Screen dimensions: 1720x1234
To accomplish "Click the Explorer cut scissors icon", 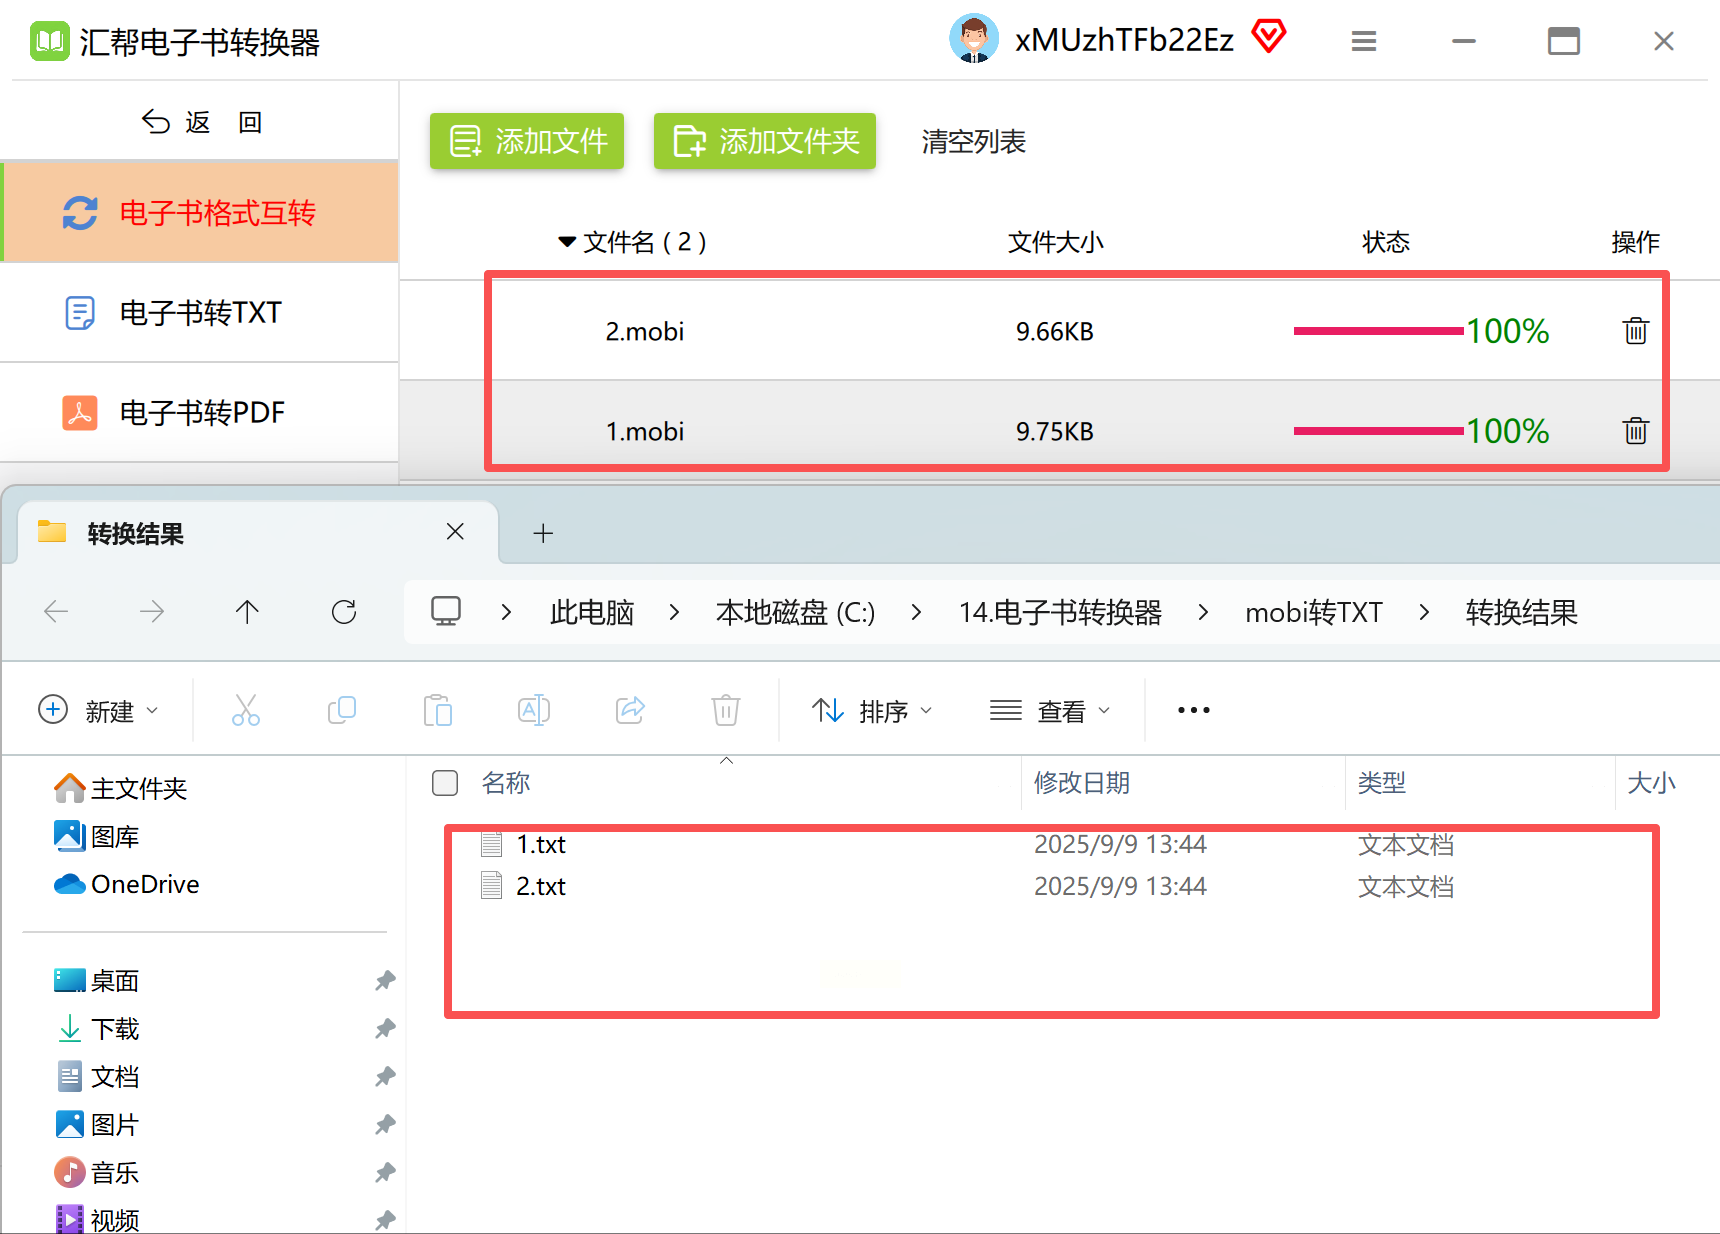I will [x=246, y=710].
